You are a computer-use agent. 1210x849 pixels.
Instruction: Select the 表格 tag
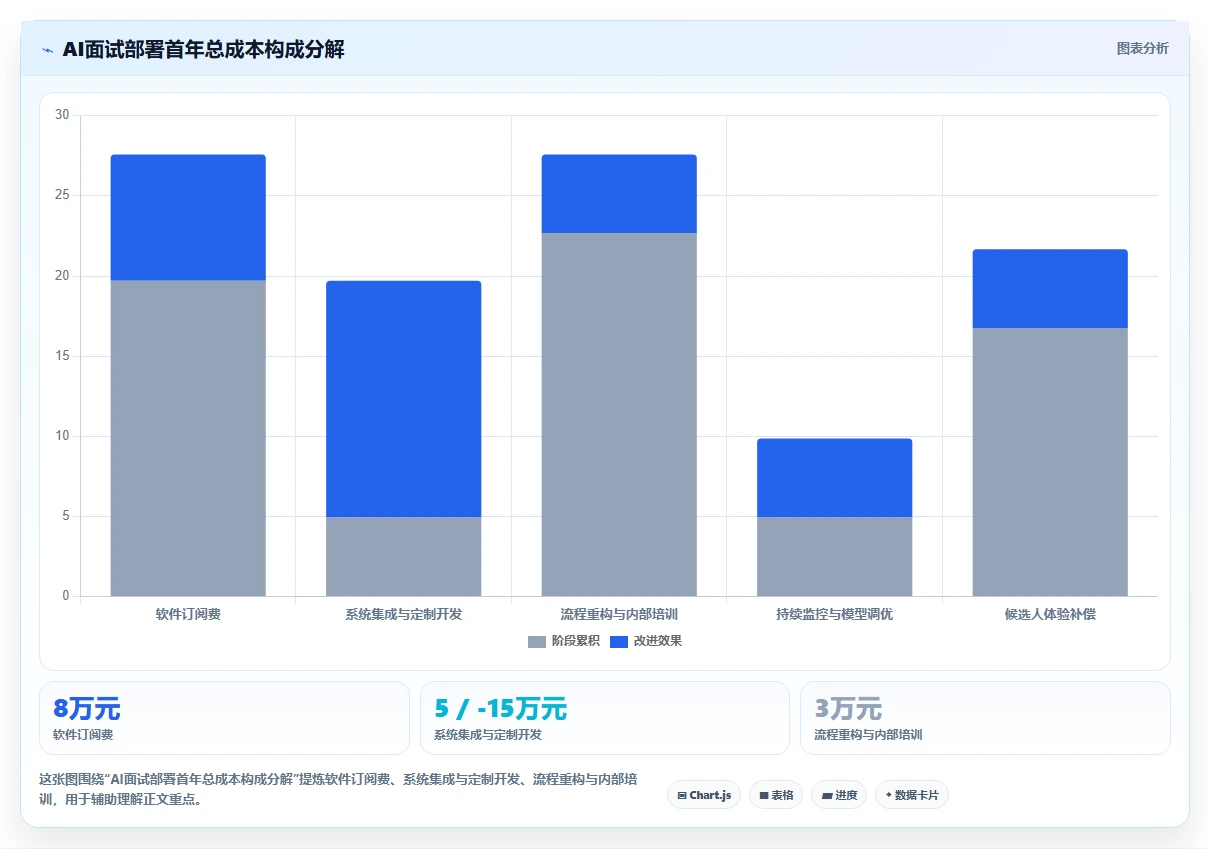click(776, 795)
